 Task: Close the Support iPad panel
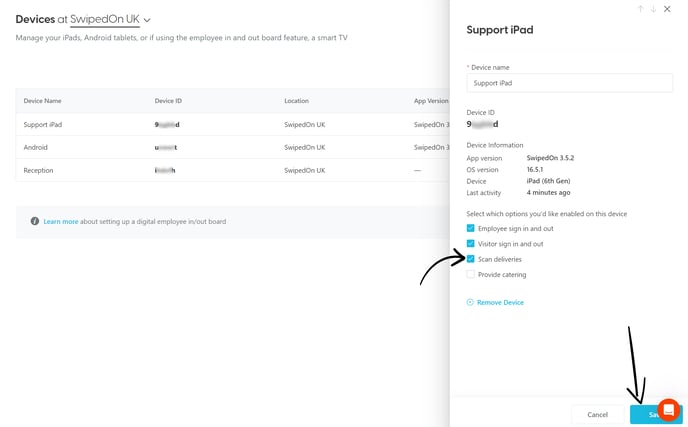coord(667,9)
